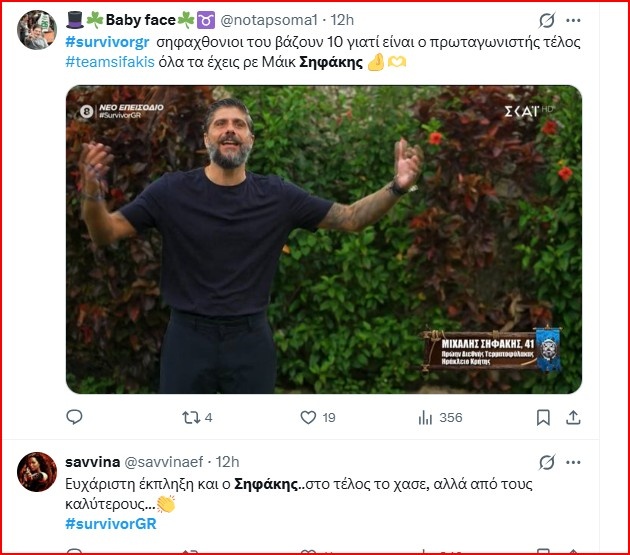Open the more options menu on savvina's tweet

[x=573, y=462]
